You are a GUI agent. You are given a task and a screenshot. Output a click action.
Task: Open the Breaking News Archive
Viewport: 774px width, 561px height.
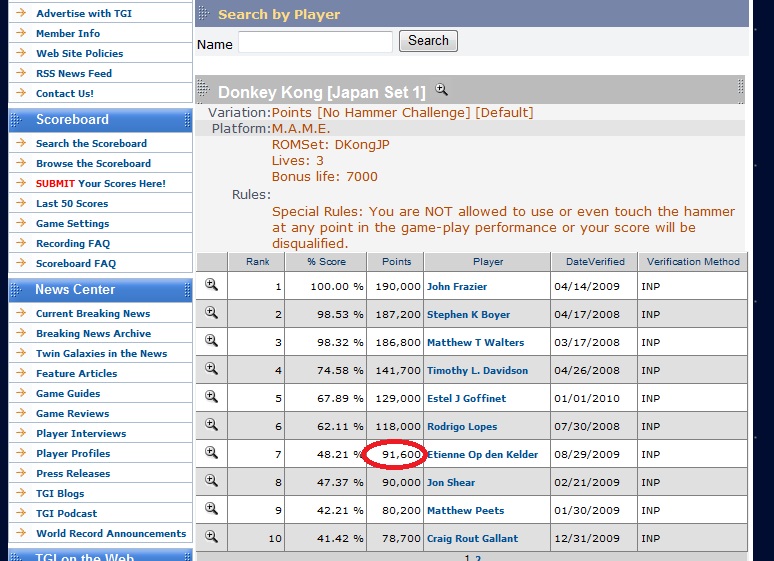93,333
